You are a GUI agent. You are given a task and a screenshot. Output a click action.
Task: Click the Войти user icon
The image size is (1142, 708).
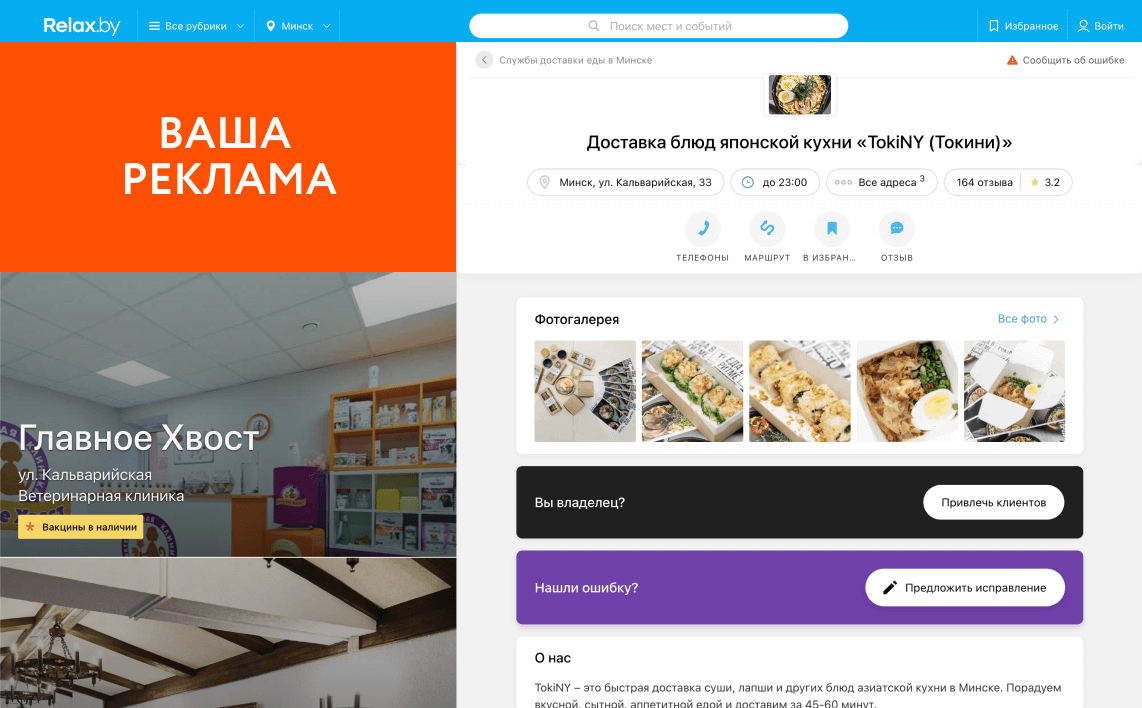[1084, 26]
